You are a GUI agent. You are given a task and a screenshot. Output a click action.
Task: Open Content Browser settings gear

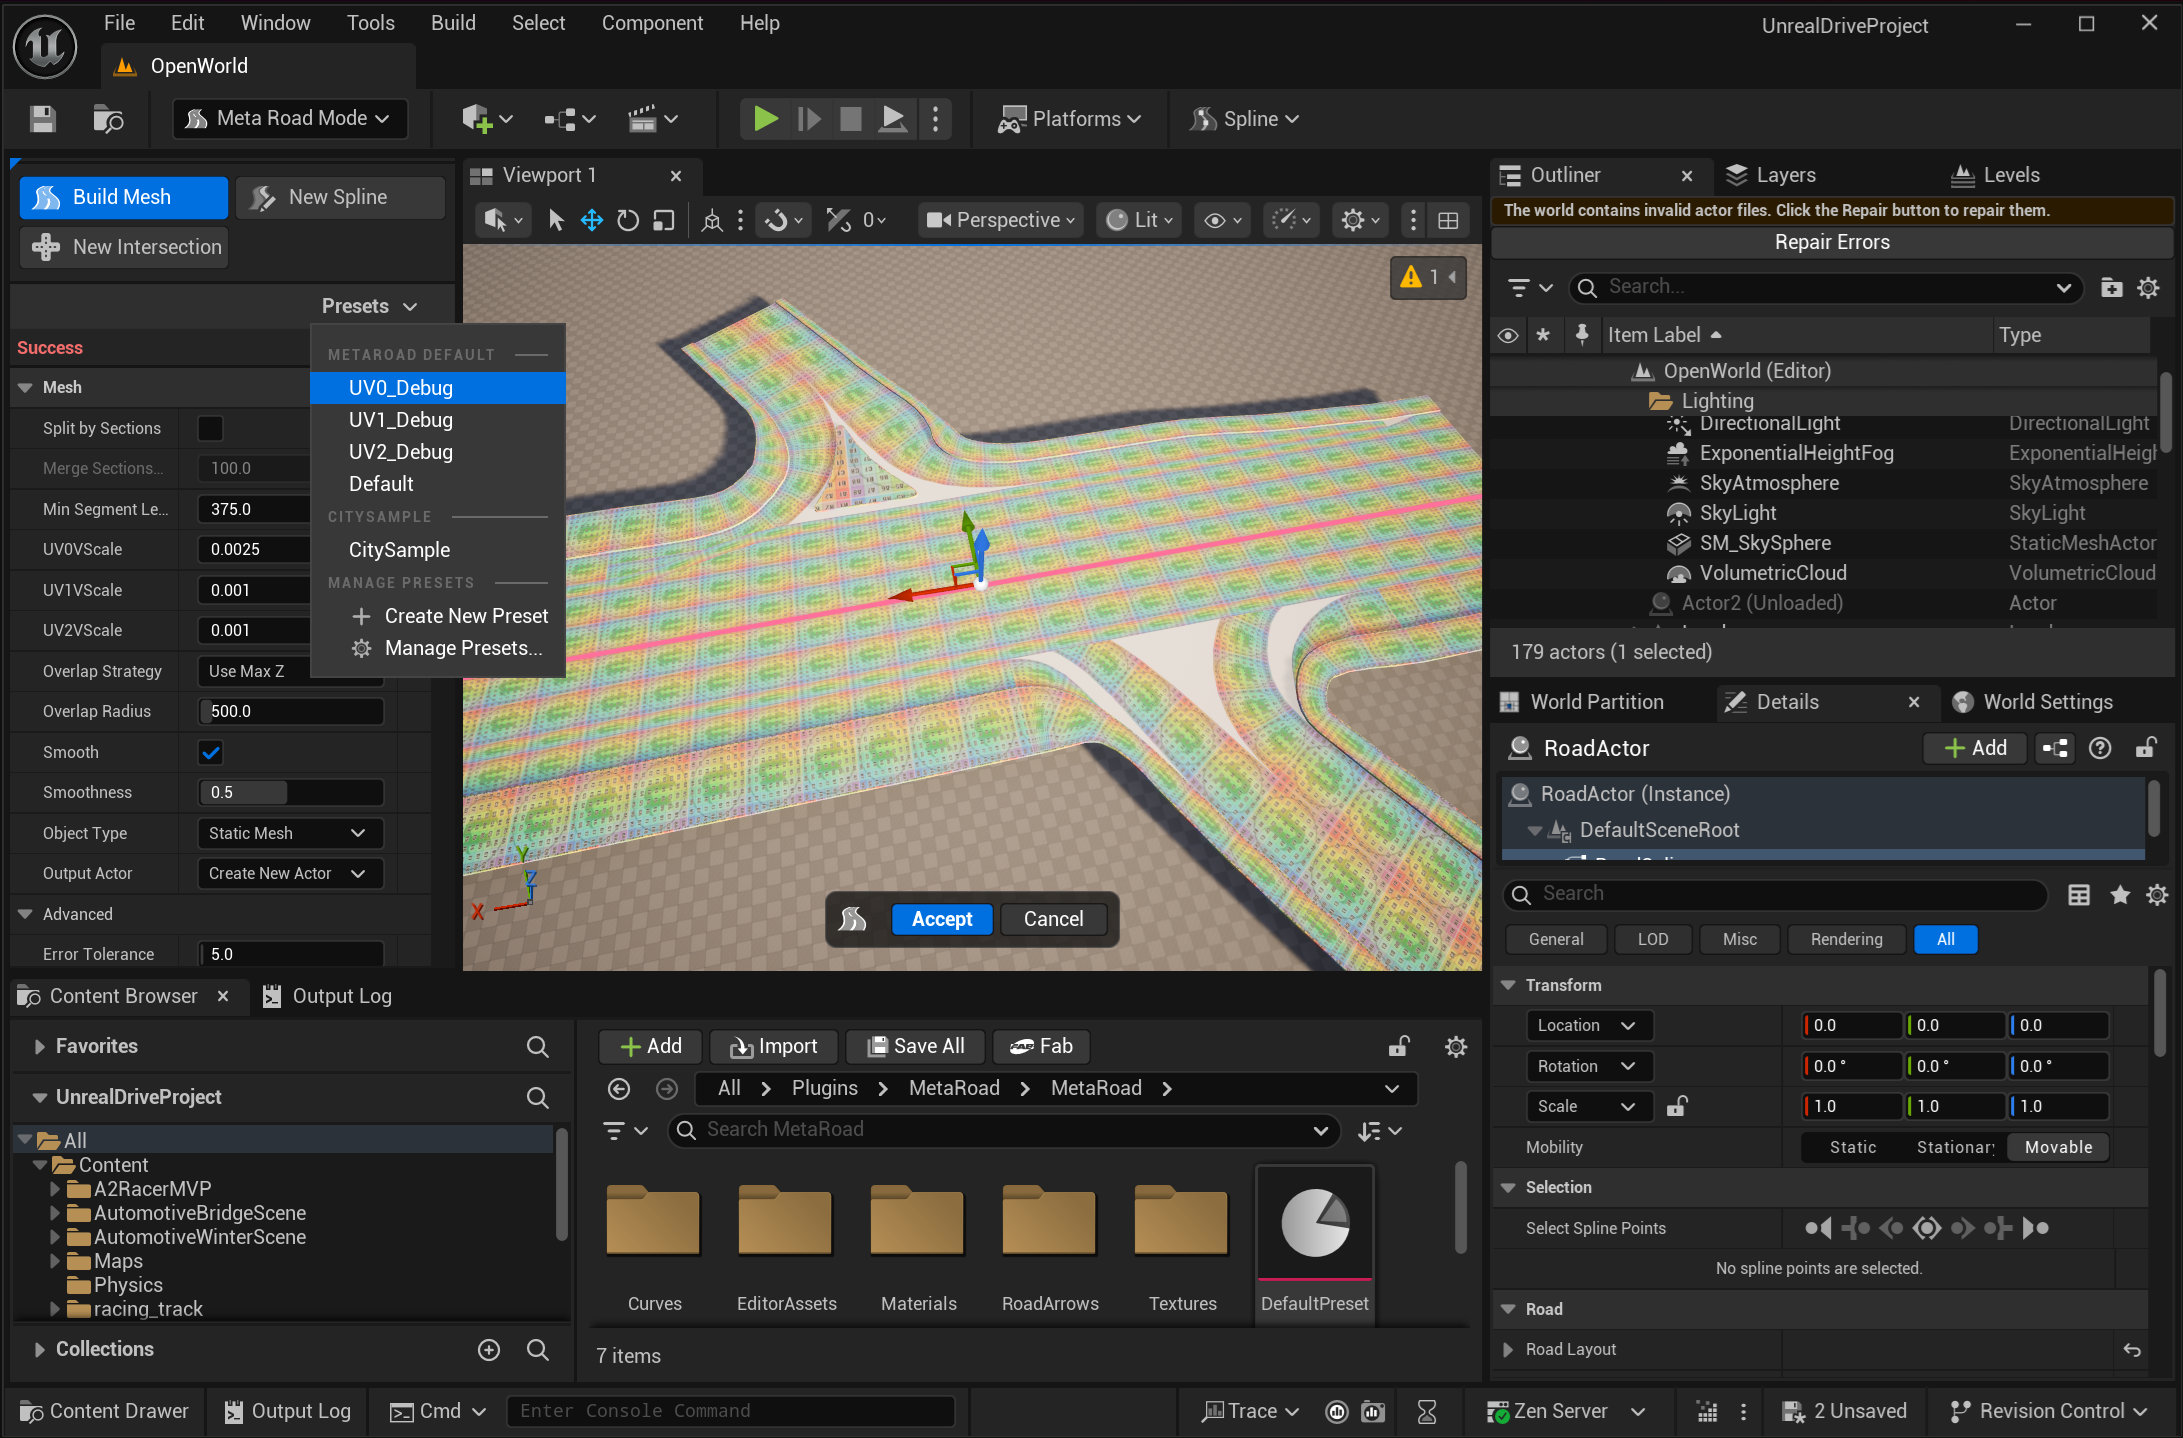tap(1456, 1047)
